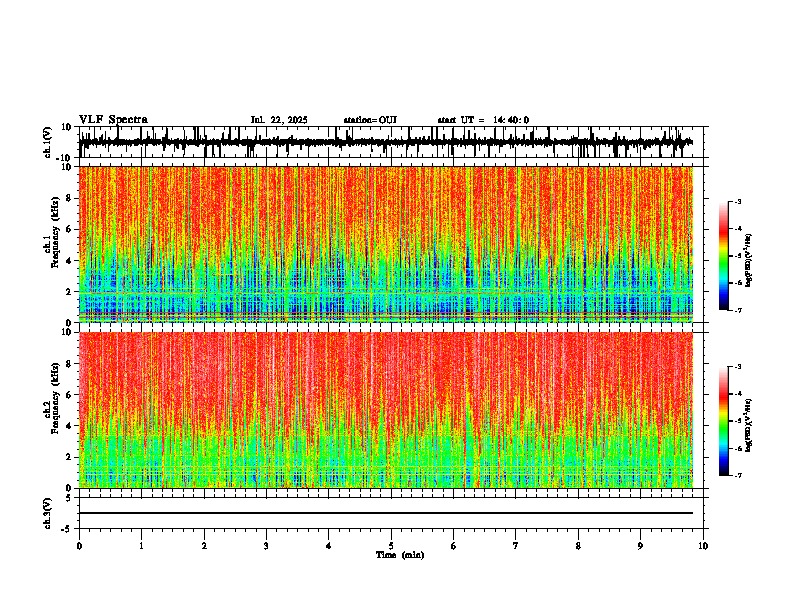Click the time axis tick label 7
Image resolution: width=792 pixels, height=612 pixels.
click(516, 546)
